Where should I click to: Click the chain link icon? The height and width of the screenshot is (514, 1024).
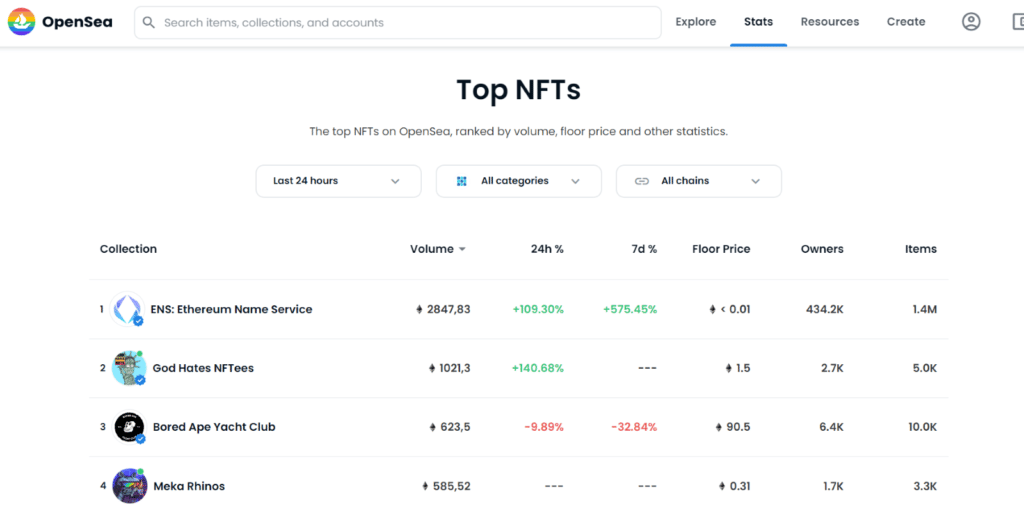tap(642, 181)
